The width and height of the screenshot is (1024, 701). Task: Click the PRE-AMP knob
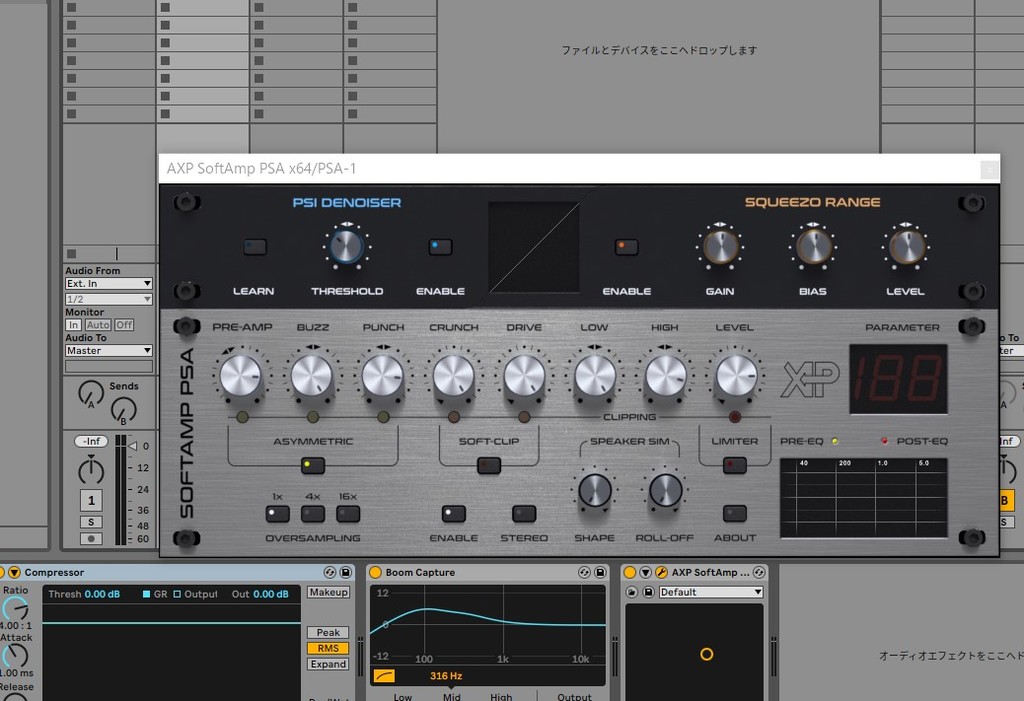pyautogui.click(x=240, y=376)
